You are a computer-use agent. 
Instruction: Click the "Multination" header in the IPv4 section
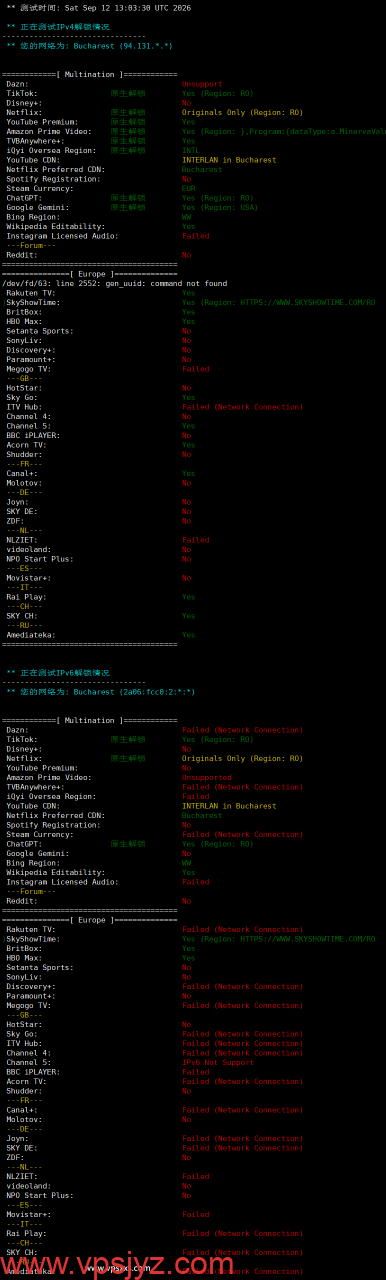[x=91, y=74]
